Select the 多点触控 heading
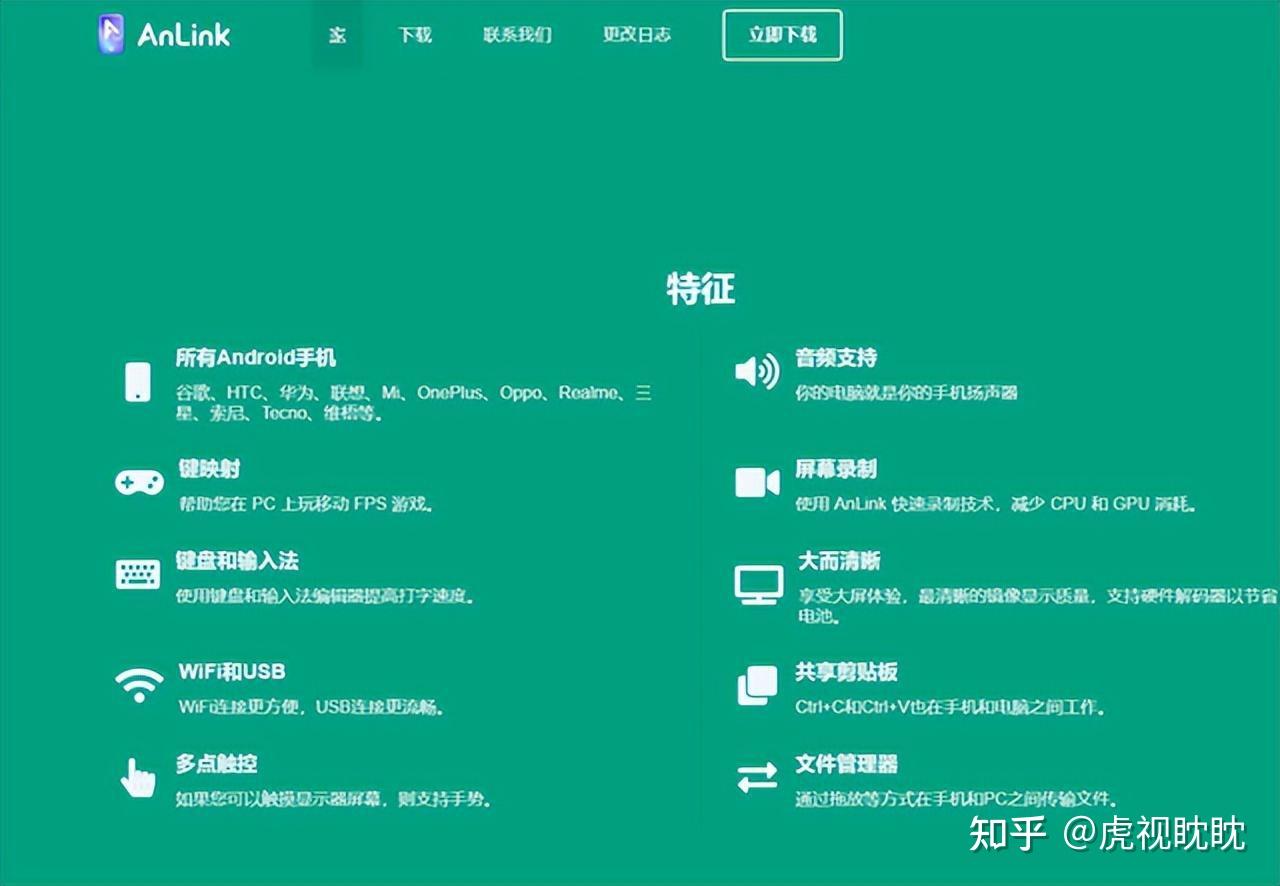This screenshot has height=886, width=1280. 217,764
